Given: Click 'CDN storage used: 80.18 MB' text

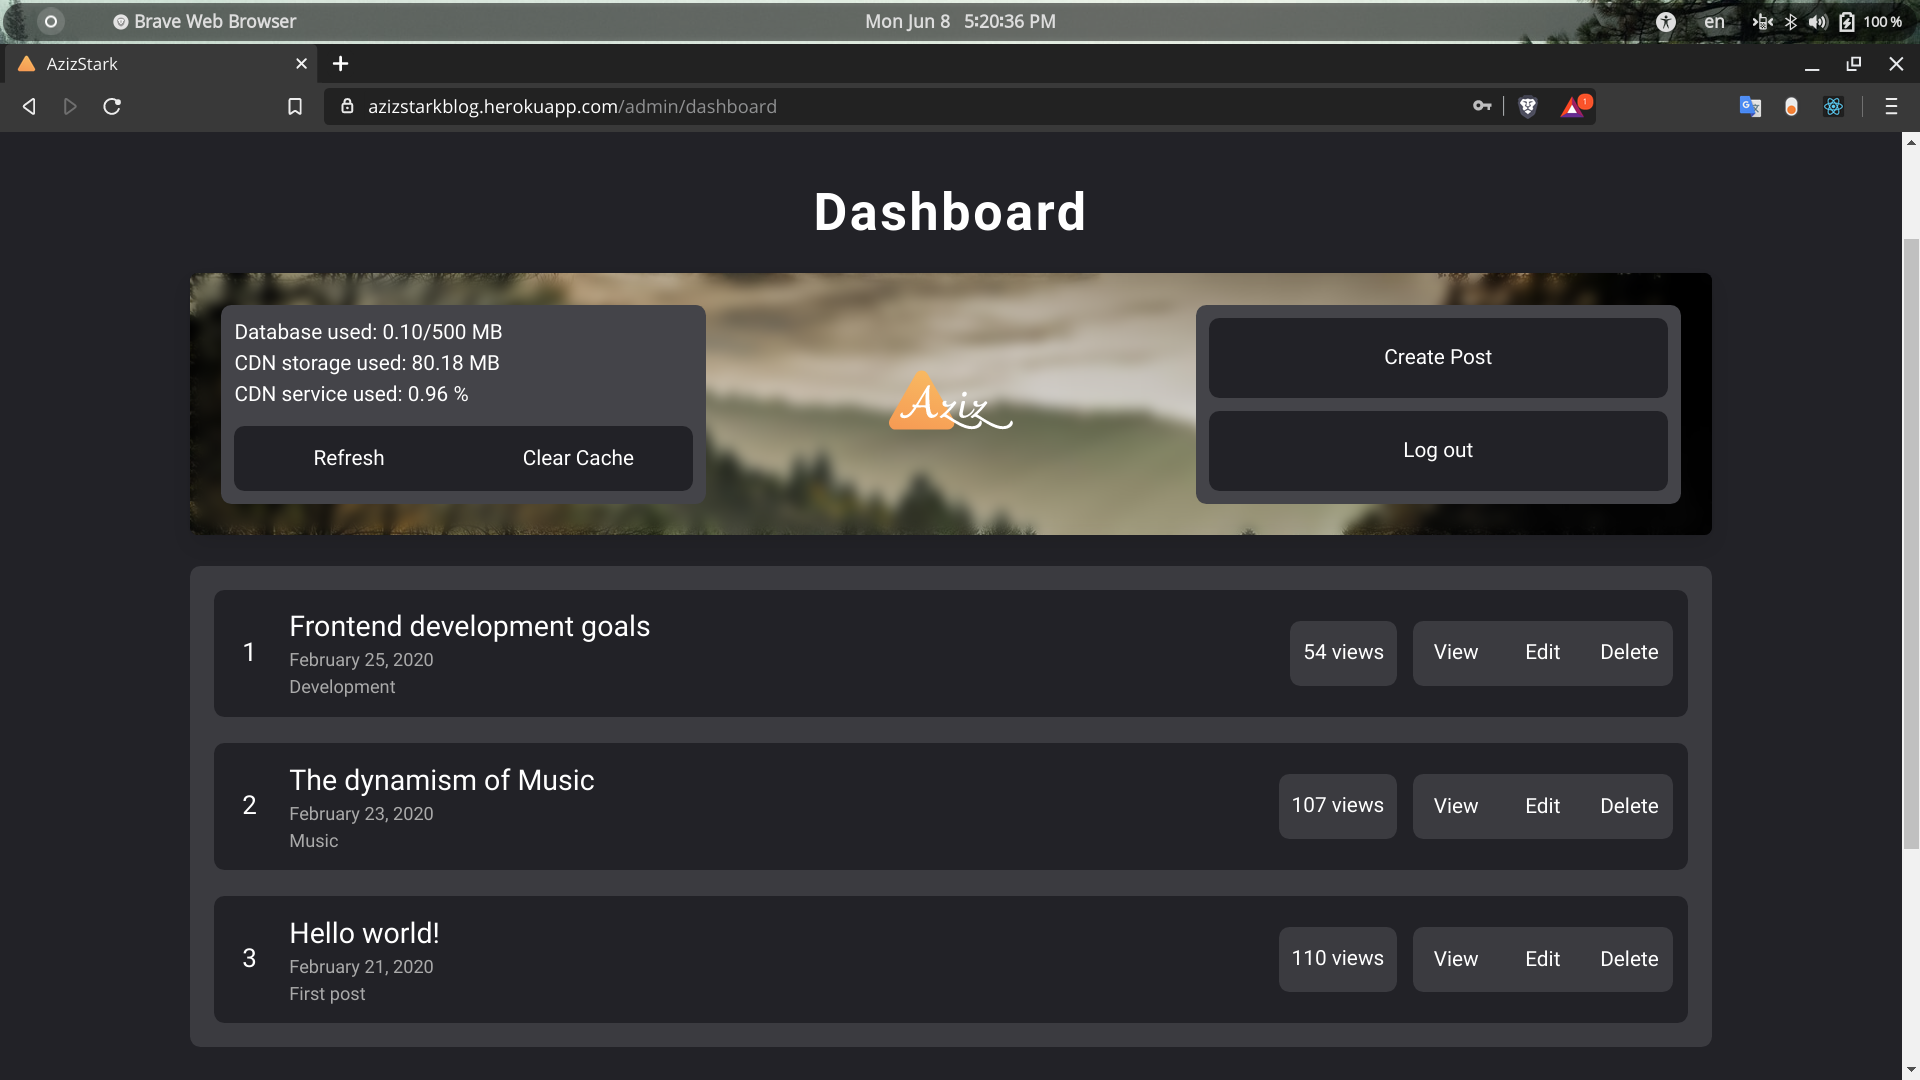Looking at the screenshot, I should (x=366, y=363).
